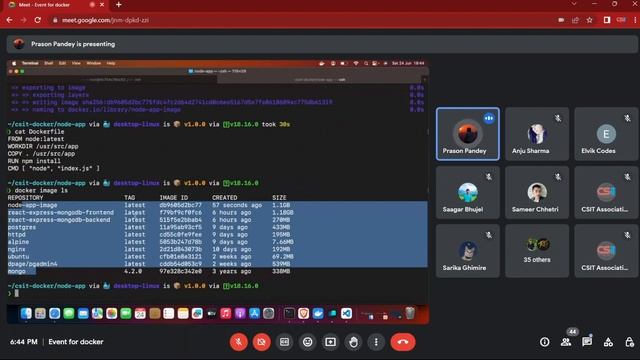Open the 35 others participant tile
640x360 pixels.
537,251
